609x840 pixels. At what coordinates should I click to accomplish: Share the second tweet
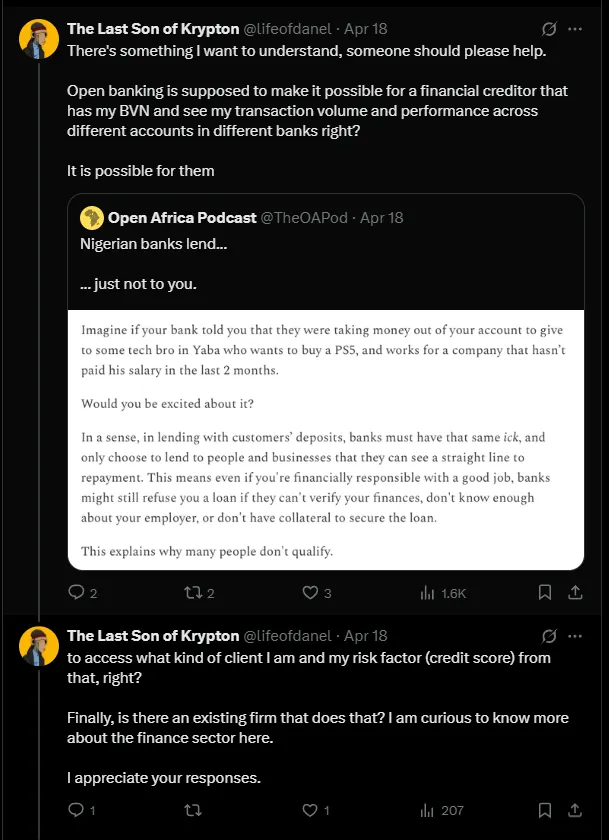click(575, 810)
